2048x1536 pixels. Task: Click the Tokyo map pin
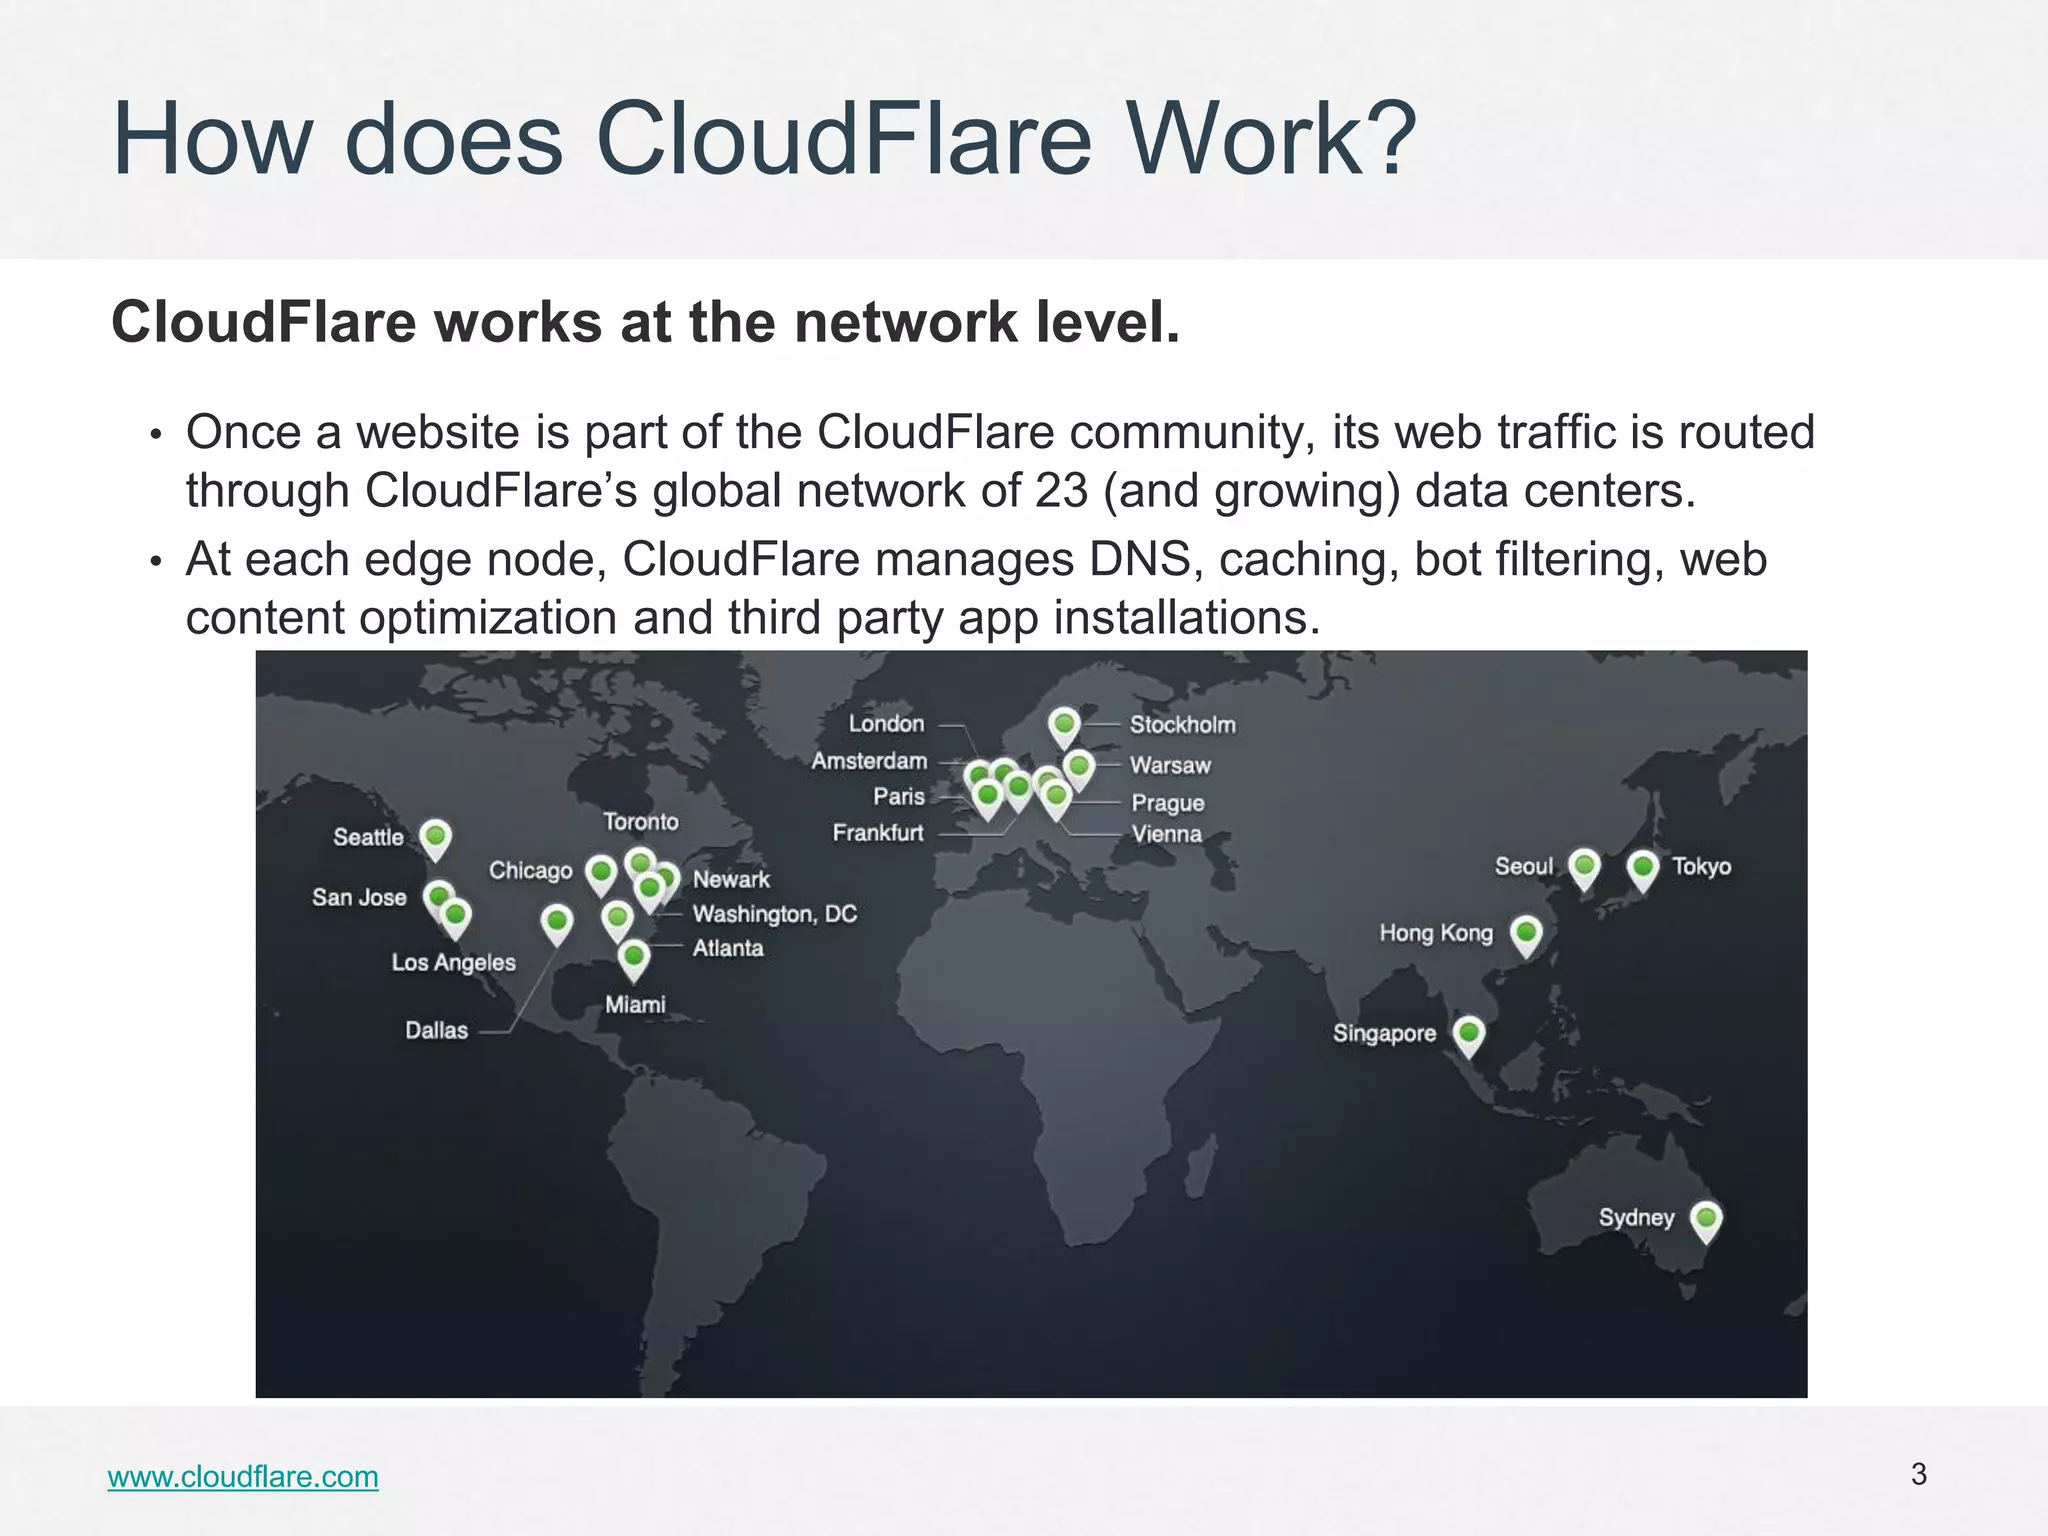(1643, 871)
